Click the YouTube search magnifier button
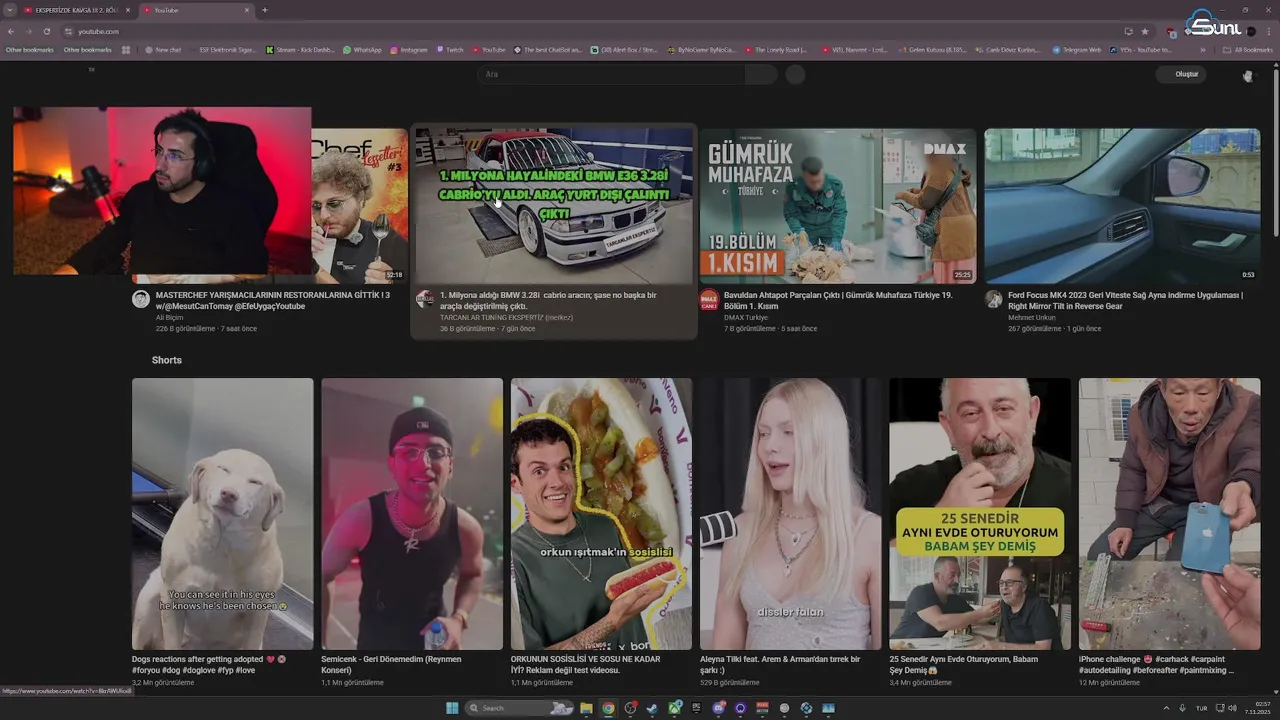This screenshot has height=720, width=1280. (x=761, y=74)
